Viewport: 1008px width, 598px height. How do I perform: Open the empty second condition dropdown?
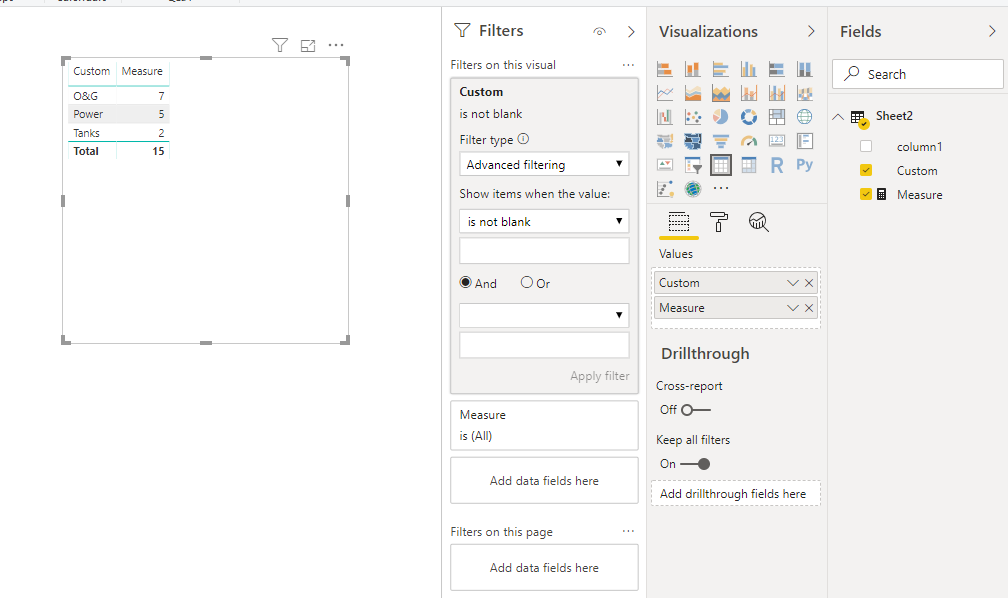[544, 315]
